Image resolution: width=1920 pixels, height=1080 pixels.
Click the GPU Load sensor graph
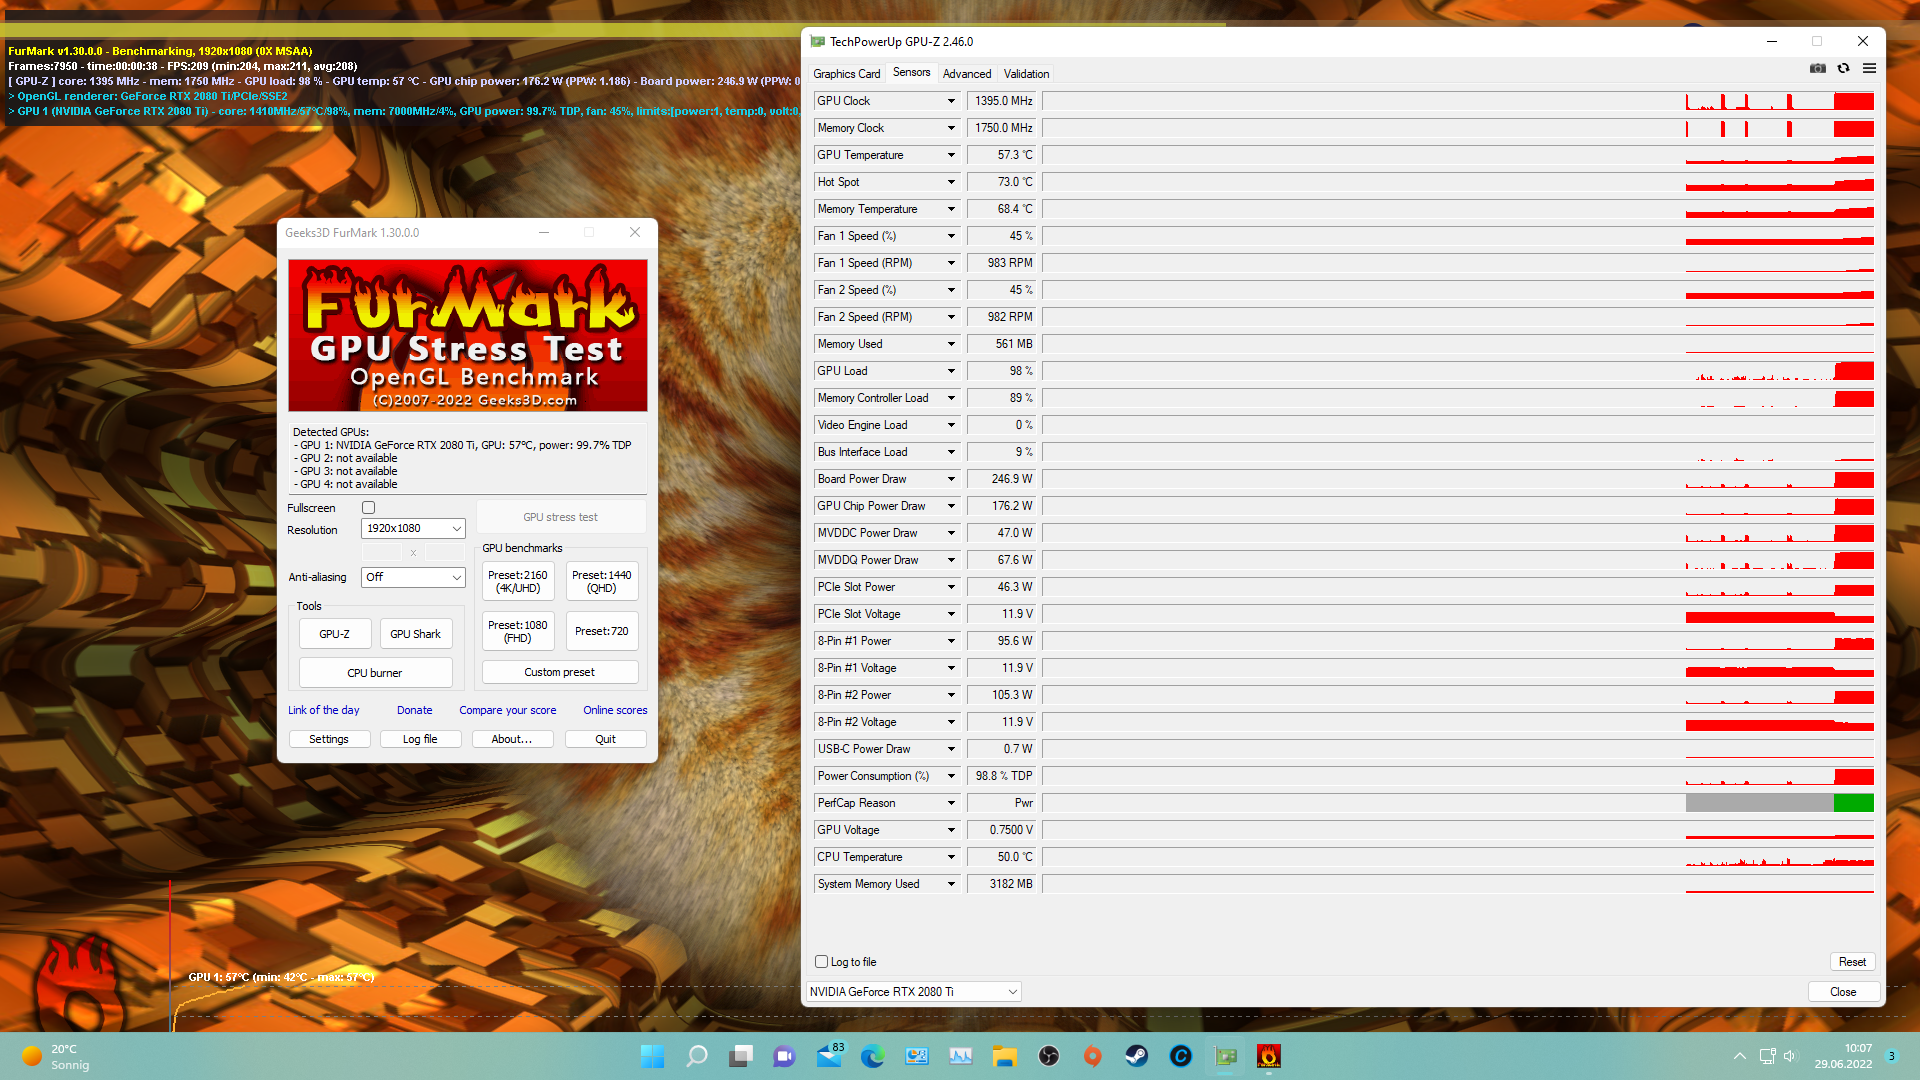tap(1457, 371)
